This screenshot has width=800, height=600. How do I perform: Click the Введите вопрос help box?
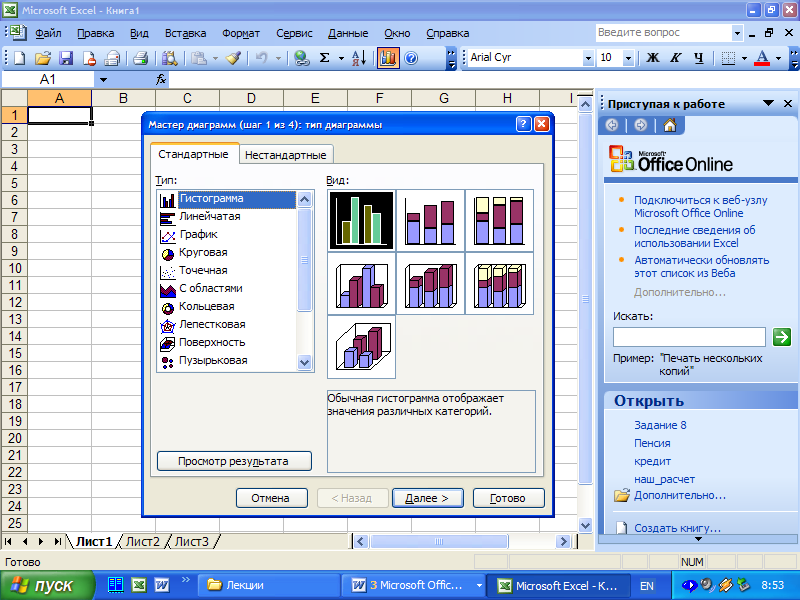tap(664, 33)
